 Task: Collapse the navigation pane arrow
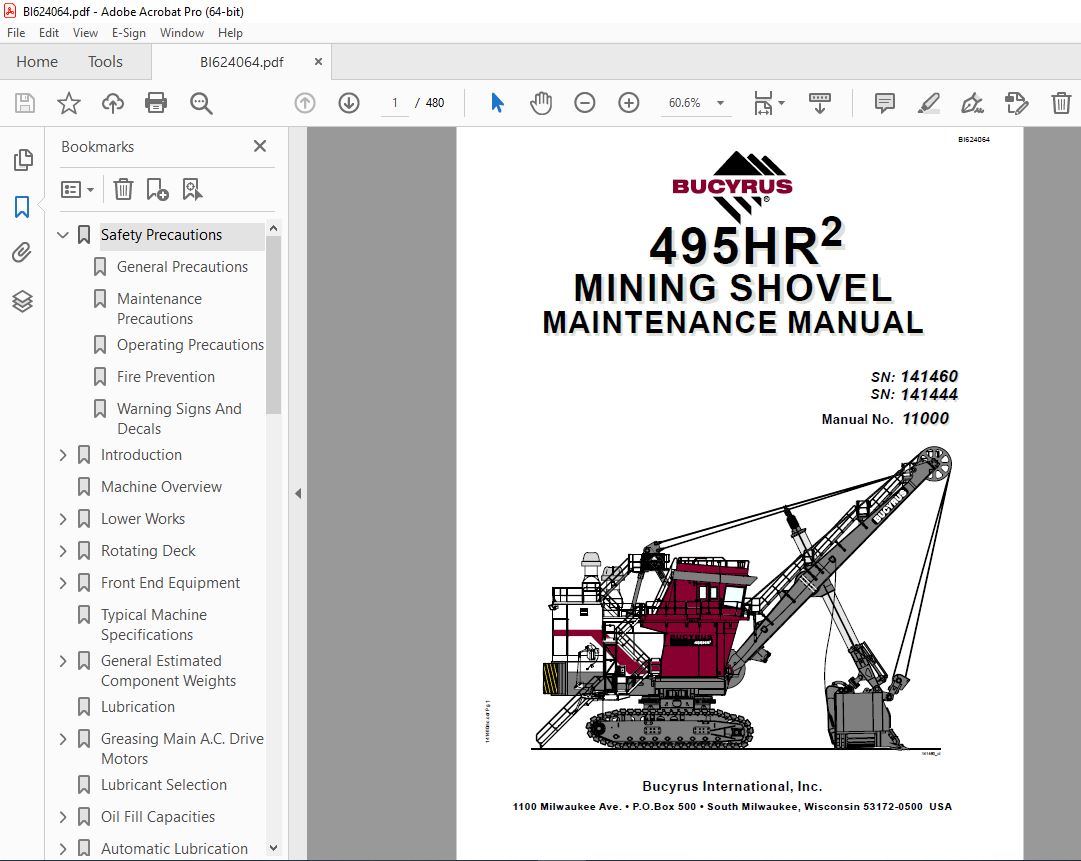coord(298,494)
